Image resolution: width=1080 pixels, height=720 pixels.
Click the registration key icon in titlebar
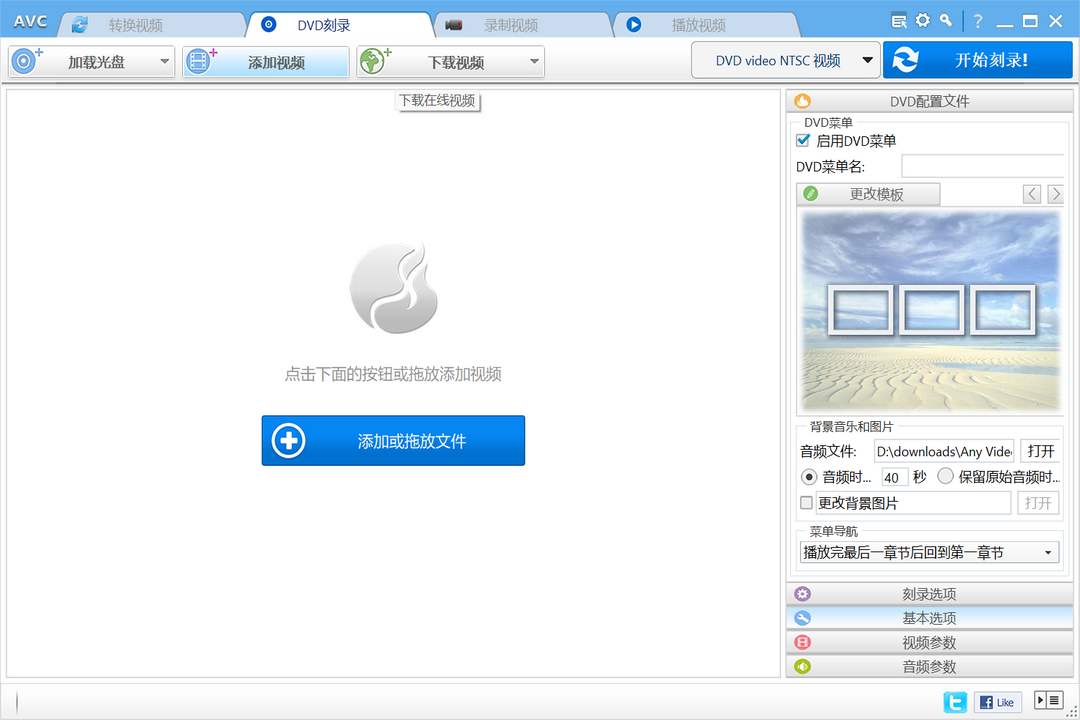click(946, 18)
